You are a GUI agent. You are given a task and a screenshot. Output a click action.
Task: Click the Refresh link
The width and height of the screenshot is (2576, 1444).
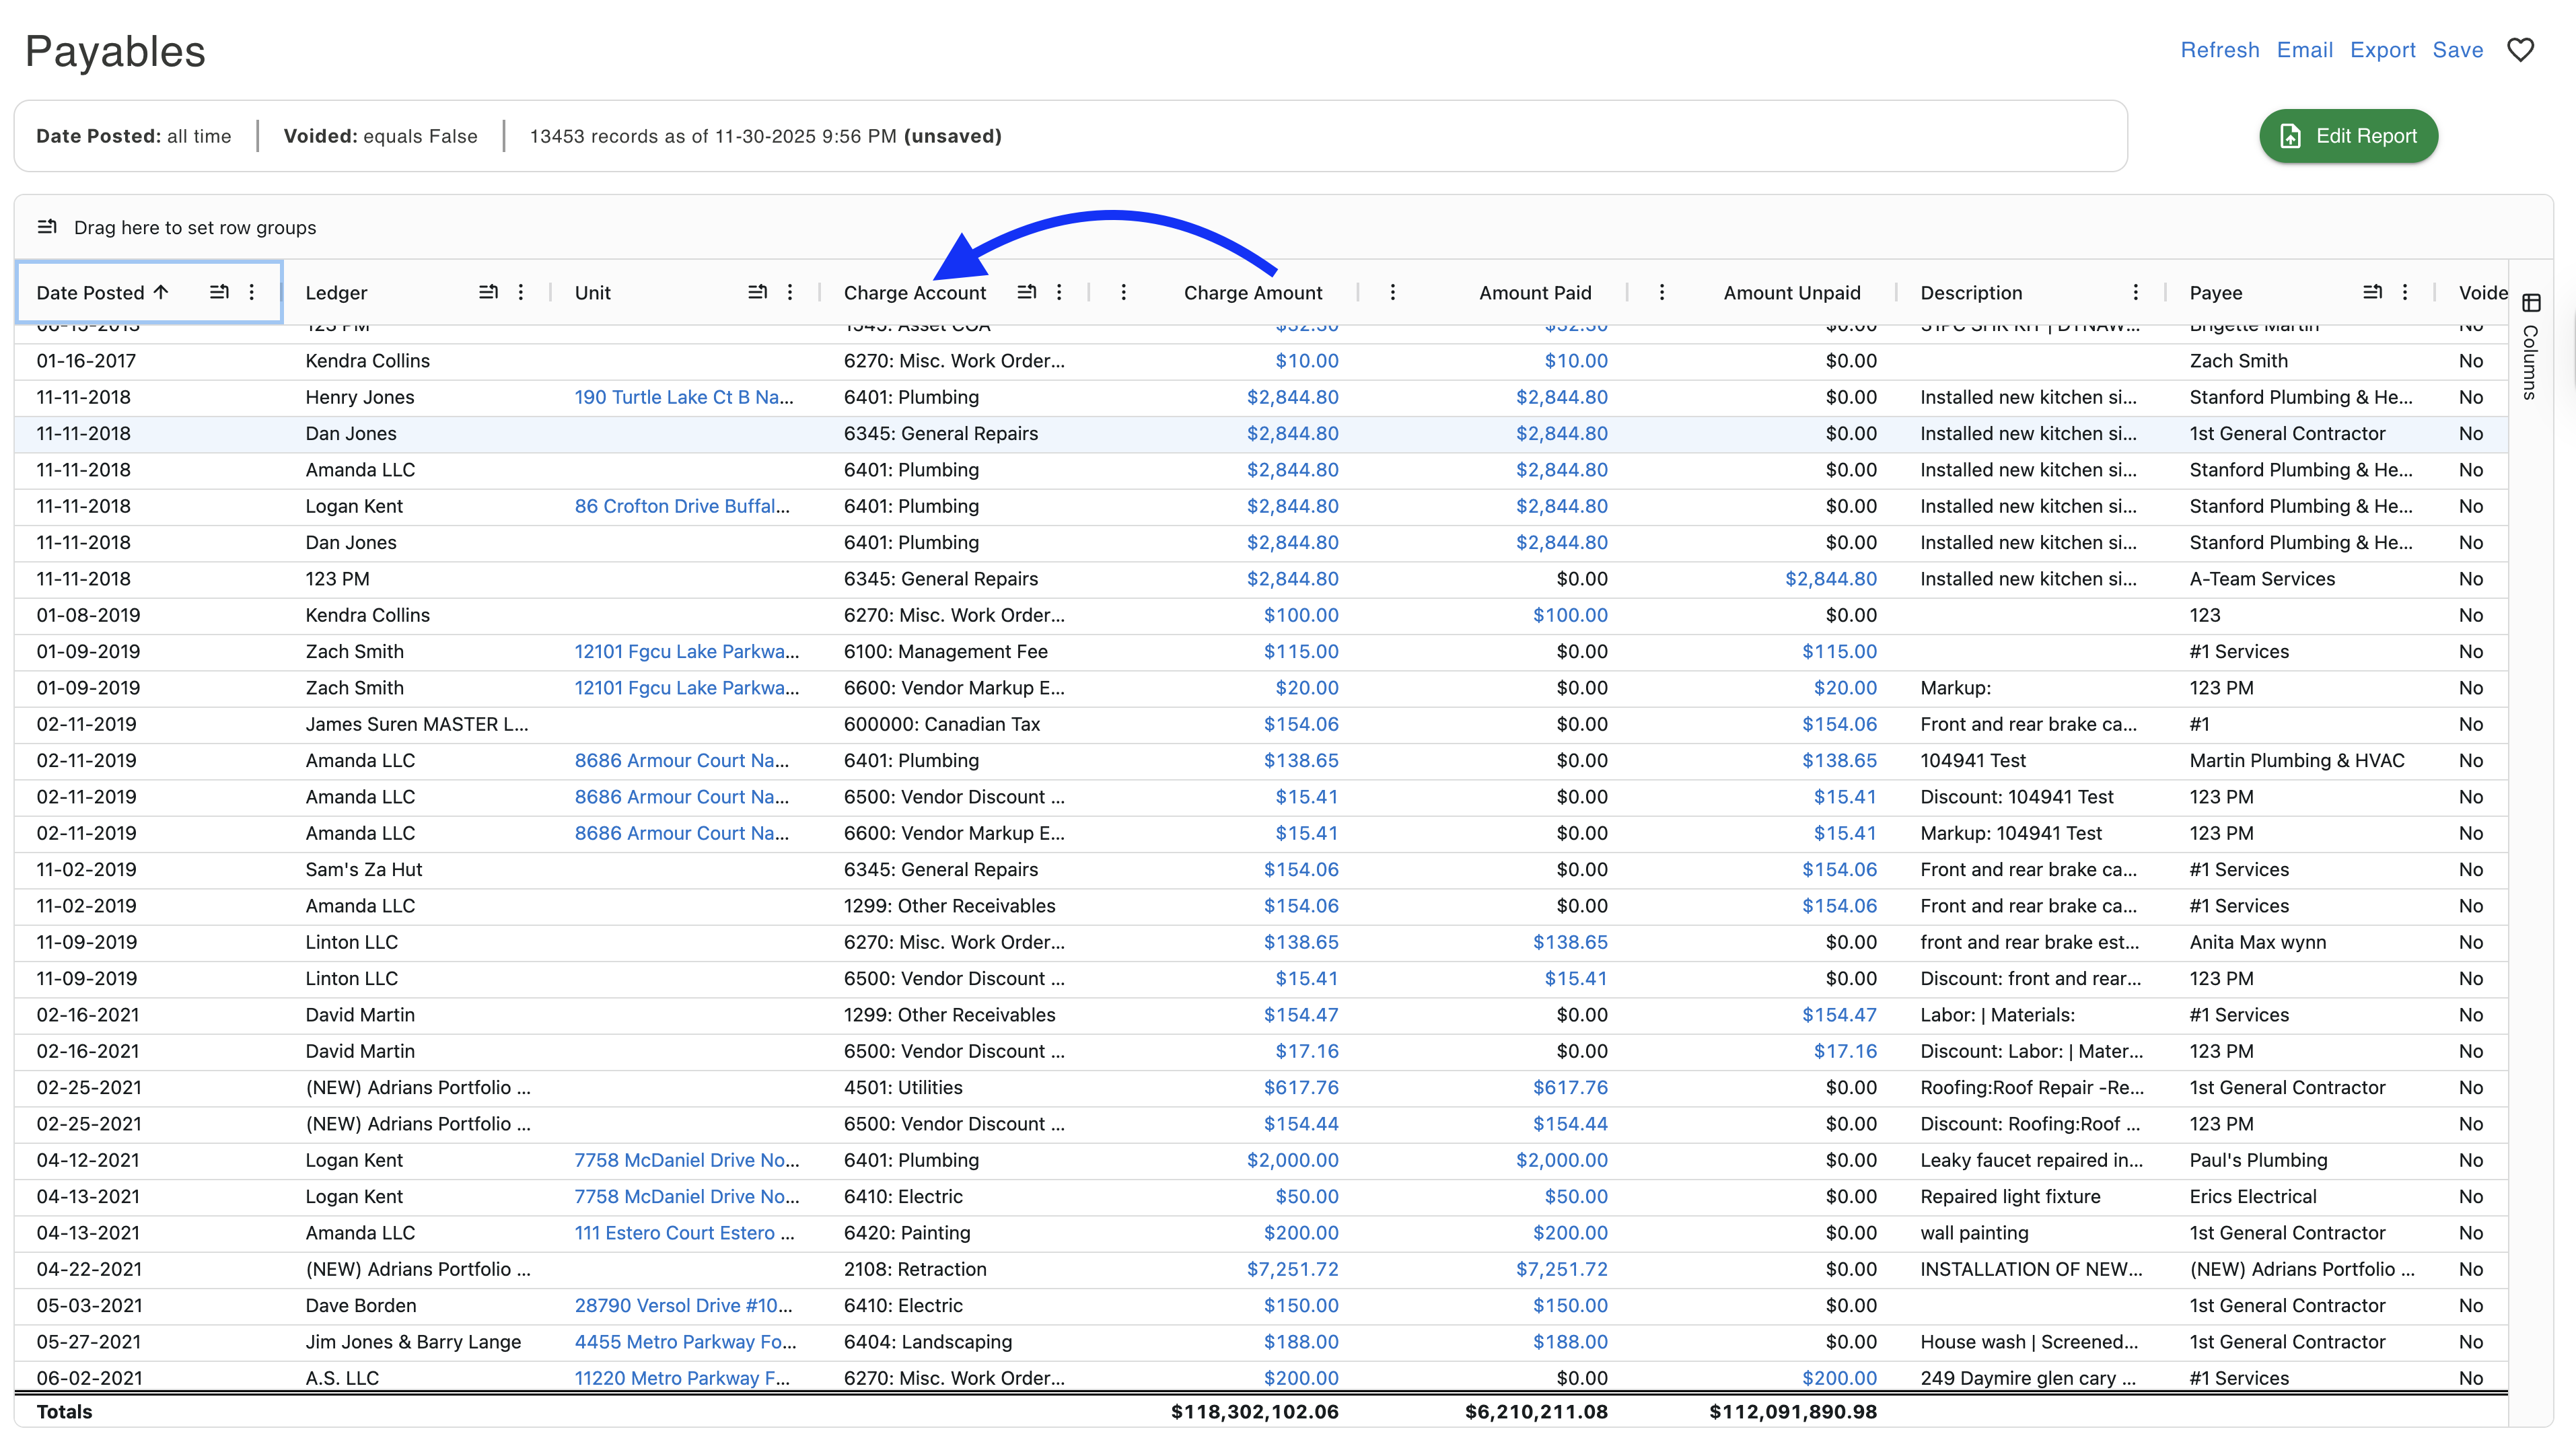point(2219,50)
